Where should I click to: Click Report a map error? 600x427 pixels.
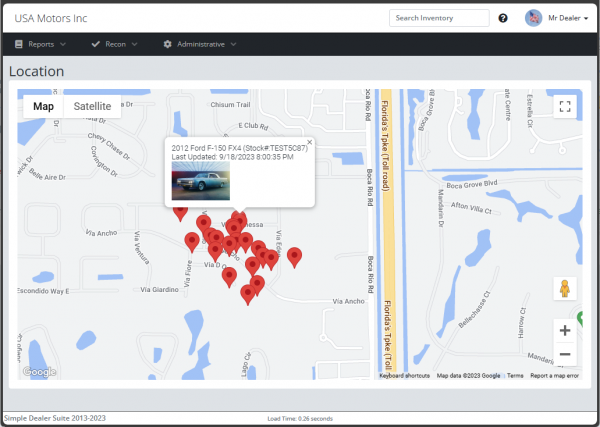[x=554, y=375]
